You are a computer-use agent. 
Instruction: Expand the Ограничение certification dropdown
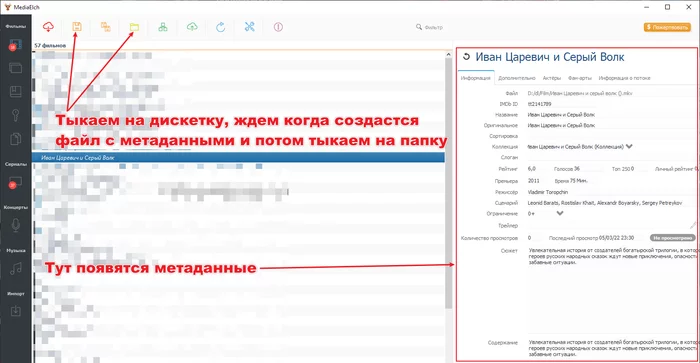point(560,213)
